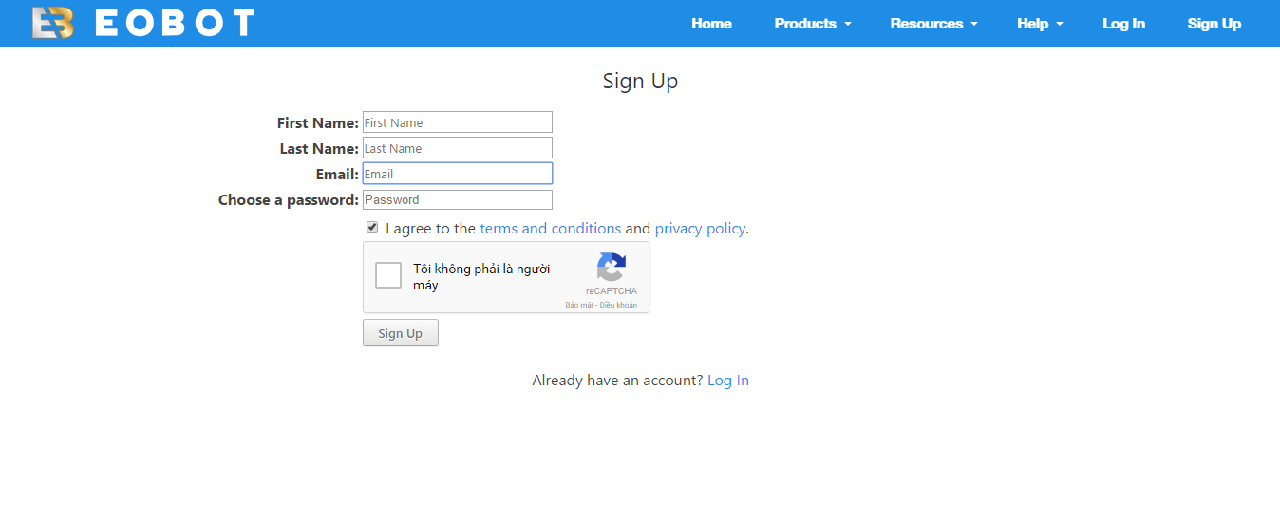Click the "Already have an account?" text

coord(617,380)
